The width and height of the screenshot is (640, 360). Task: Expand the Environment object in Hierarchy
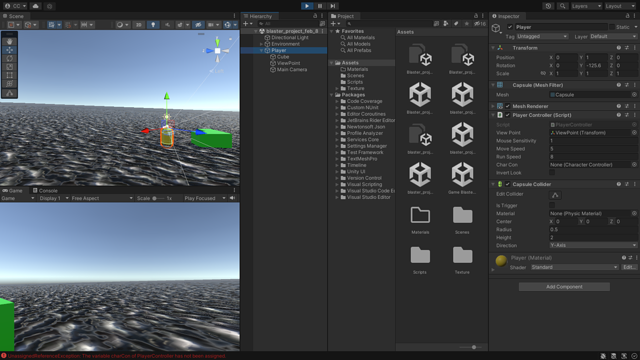261,44
